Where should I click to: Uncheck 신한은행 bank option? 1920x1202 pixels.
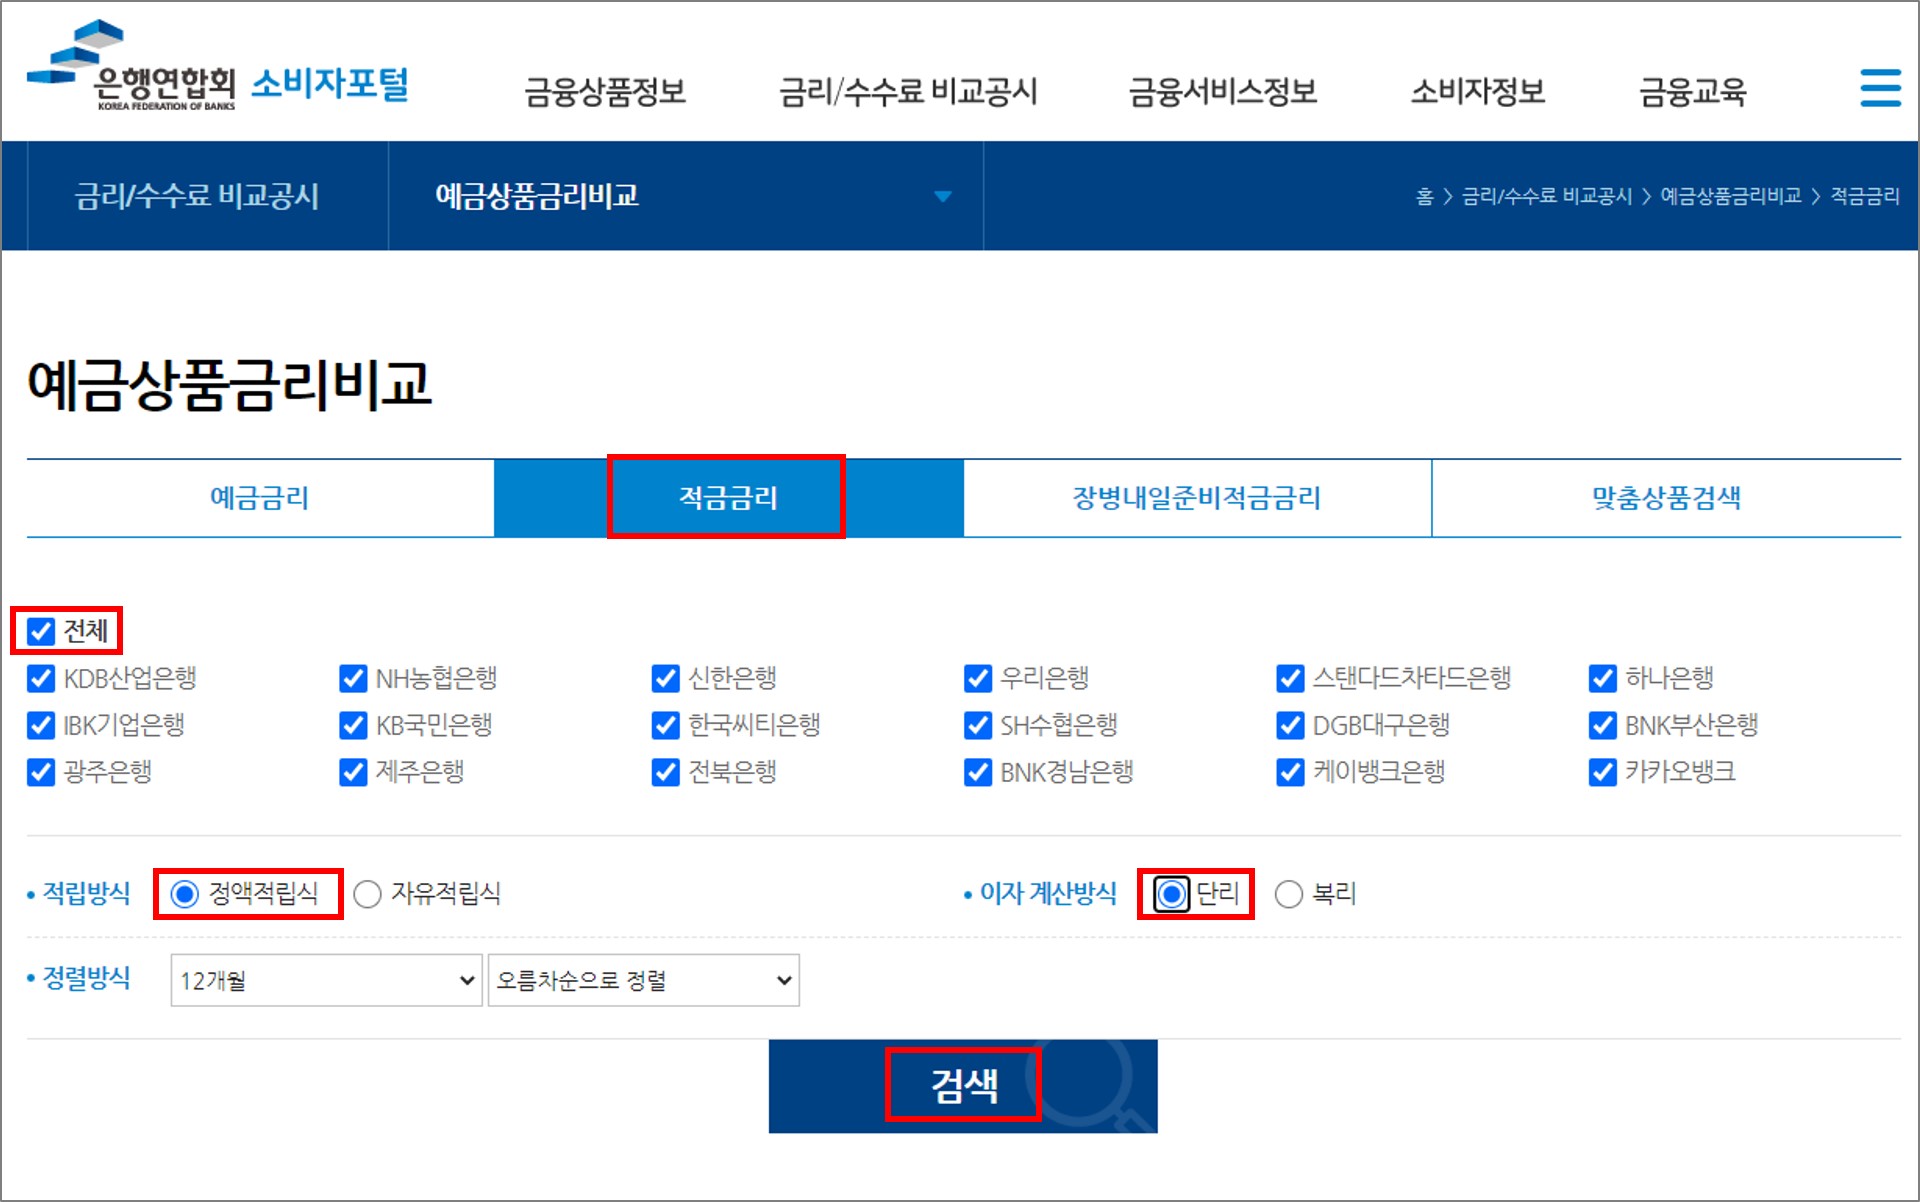tap(665, 678)
